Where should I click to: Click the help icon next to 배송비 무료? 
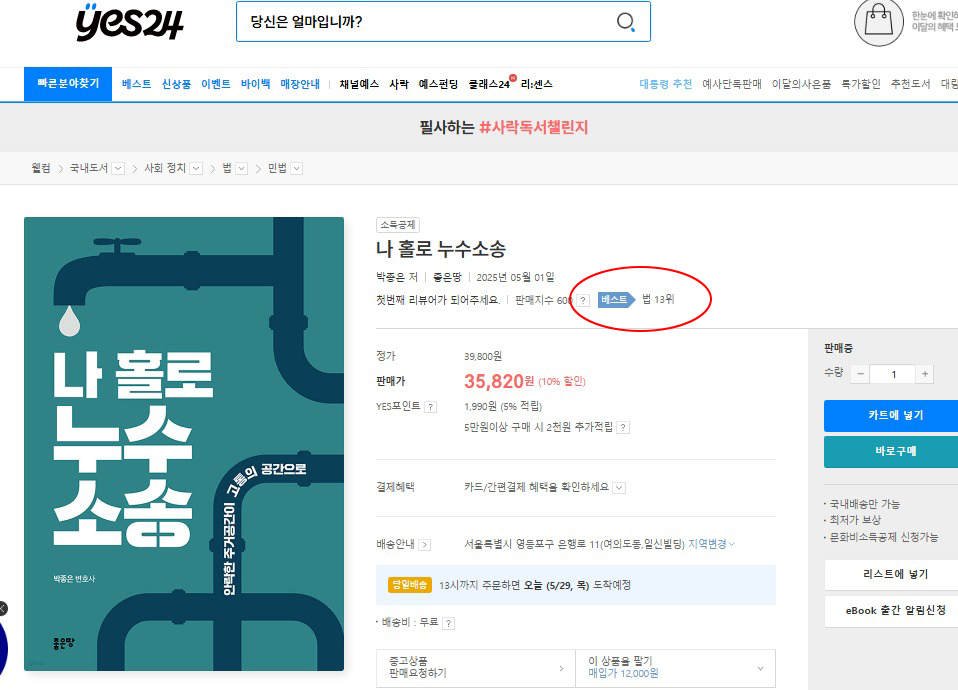point(448,623)
